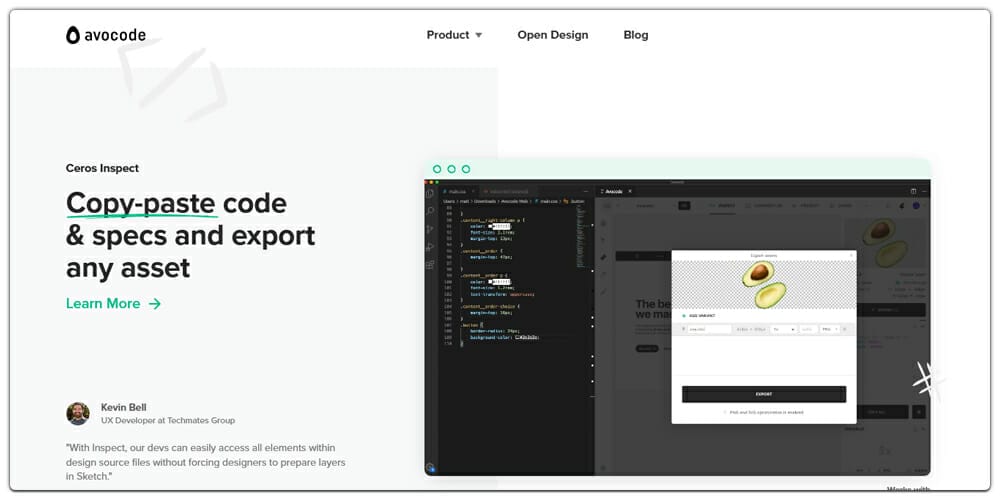Click the "Copy-paste code" headline
Viewport: 1000px width, 500px height.
[176, 203]
